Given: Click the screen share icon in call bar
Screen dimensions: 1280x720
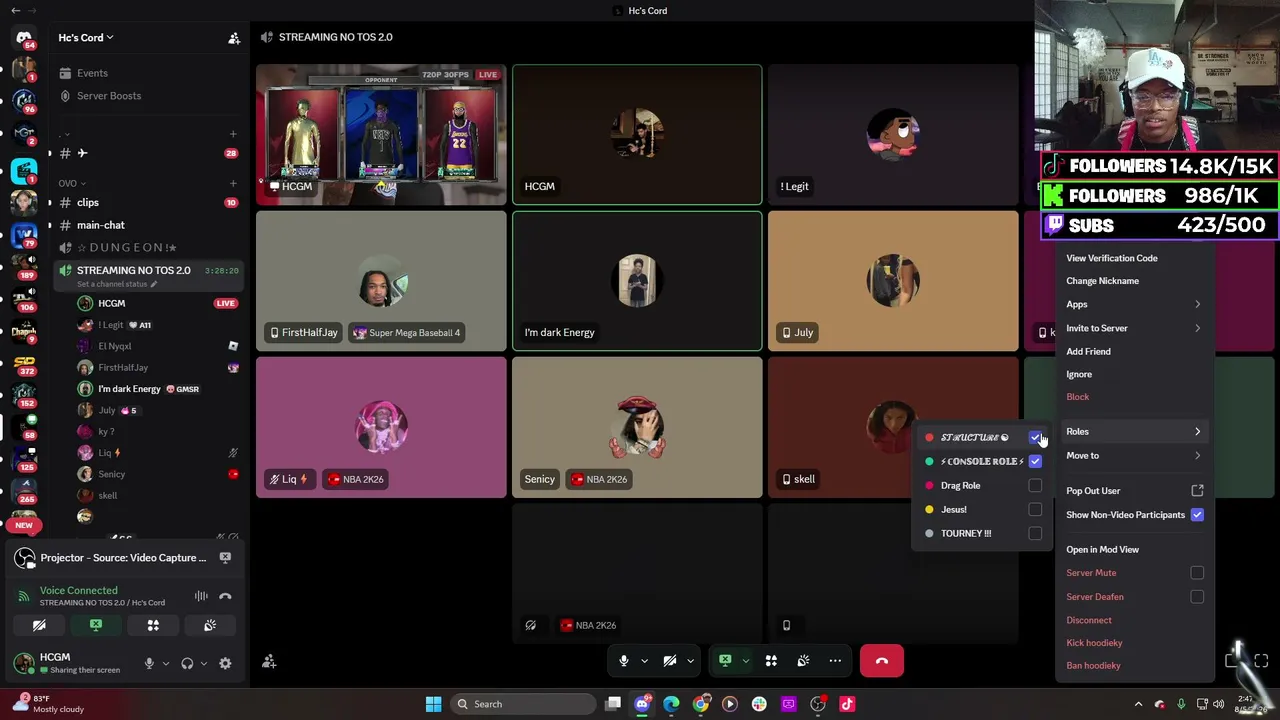Looking at the screenshot, I should 725,661.
